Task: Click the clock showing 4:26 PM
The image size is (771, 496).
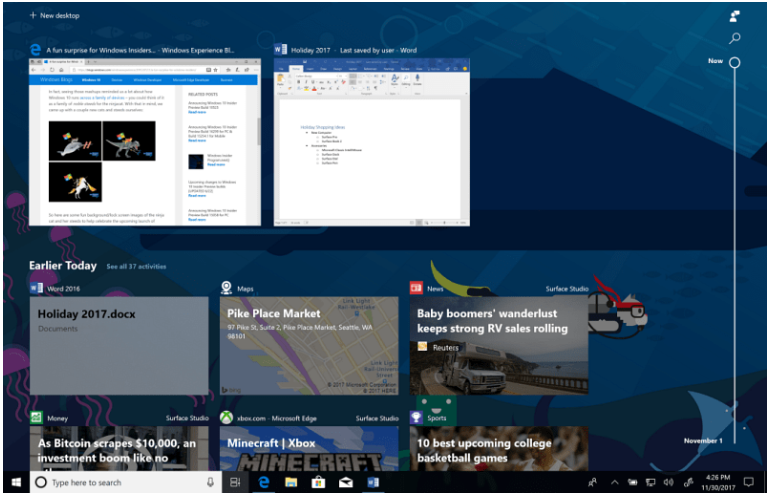Action: click(718, 482)
